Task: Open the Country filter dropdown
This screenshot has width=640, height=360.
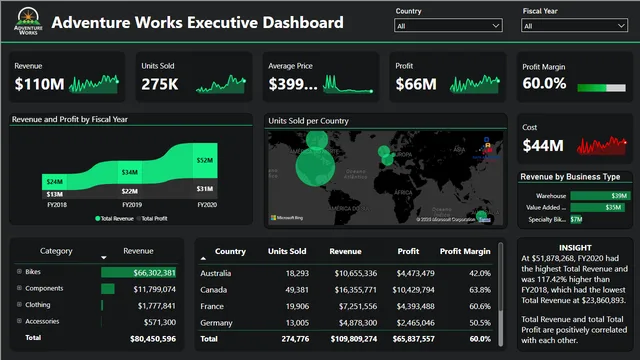Action: [x=448, y=26]
